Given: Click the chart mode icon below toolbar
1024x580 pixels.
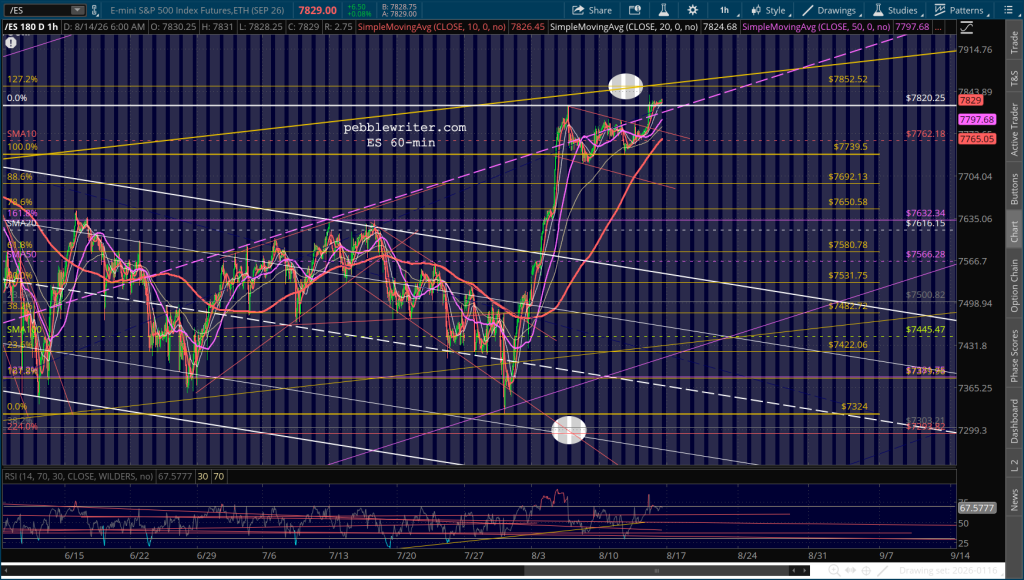Looking at the screenshot, I should pyautogui.click(x=966, y=27).
